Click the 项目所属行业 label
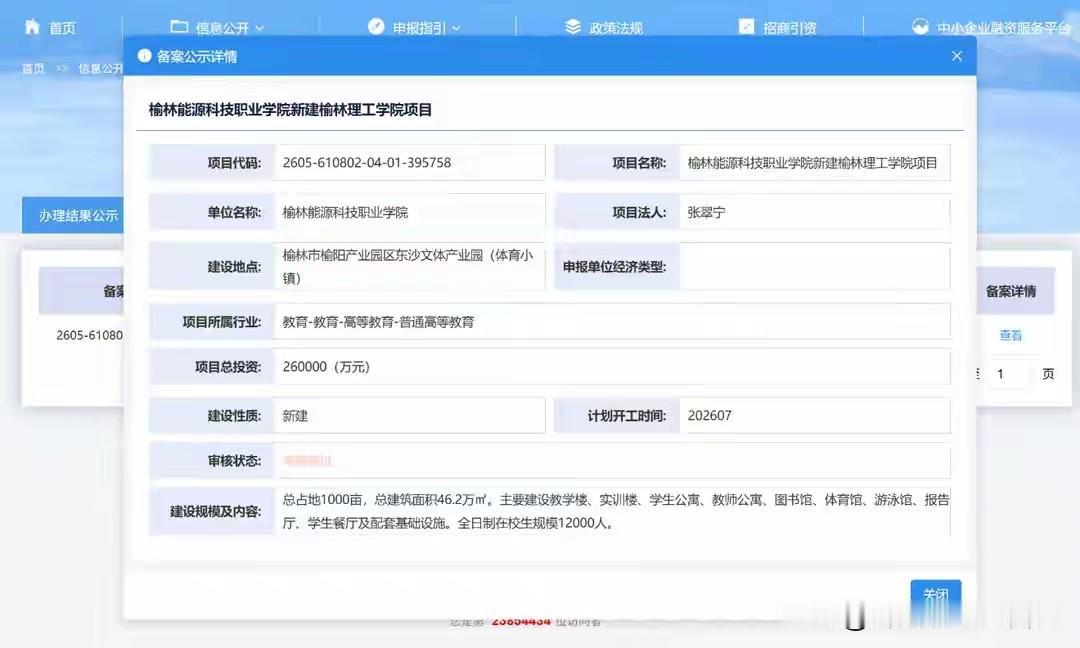1080x648 pixels. tap(222, 322)
